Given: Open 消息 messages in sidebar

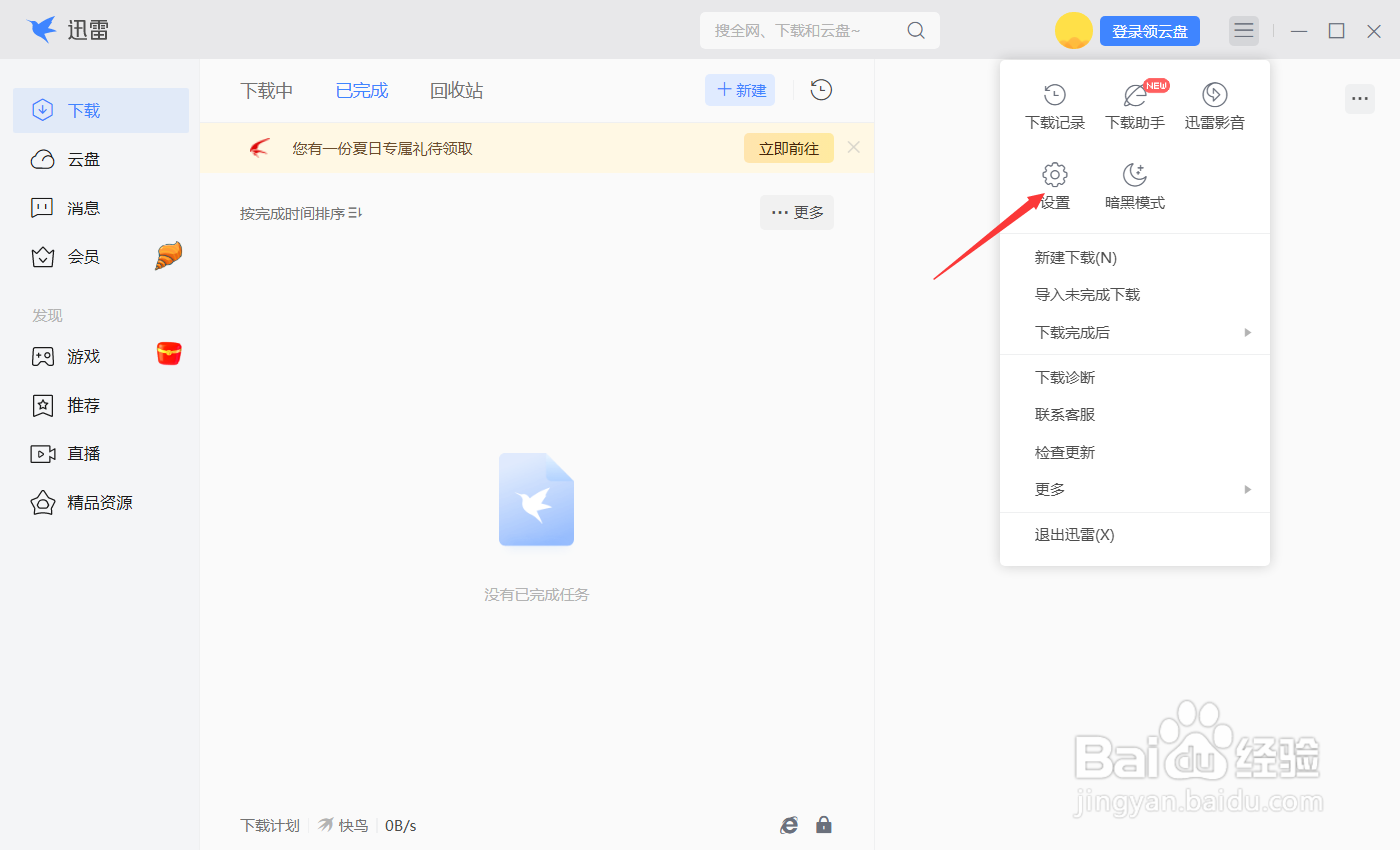Looking at the screenshot, I should [x=101, y=208].
